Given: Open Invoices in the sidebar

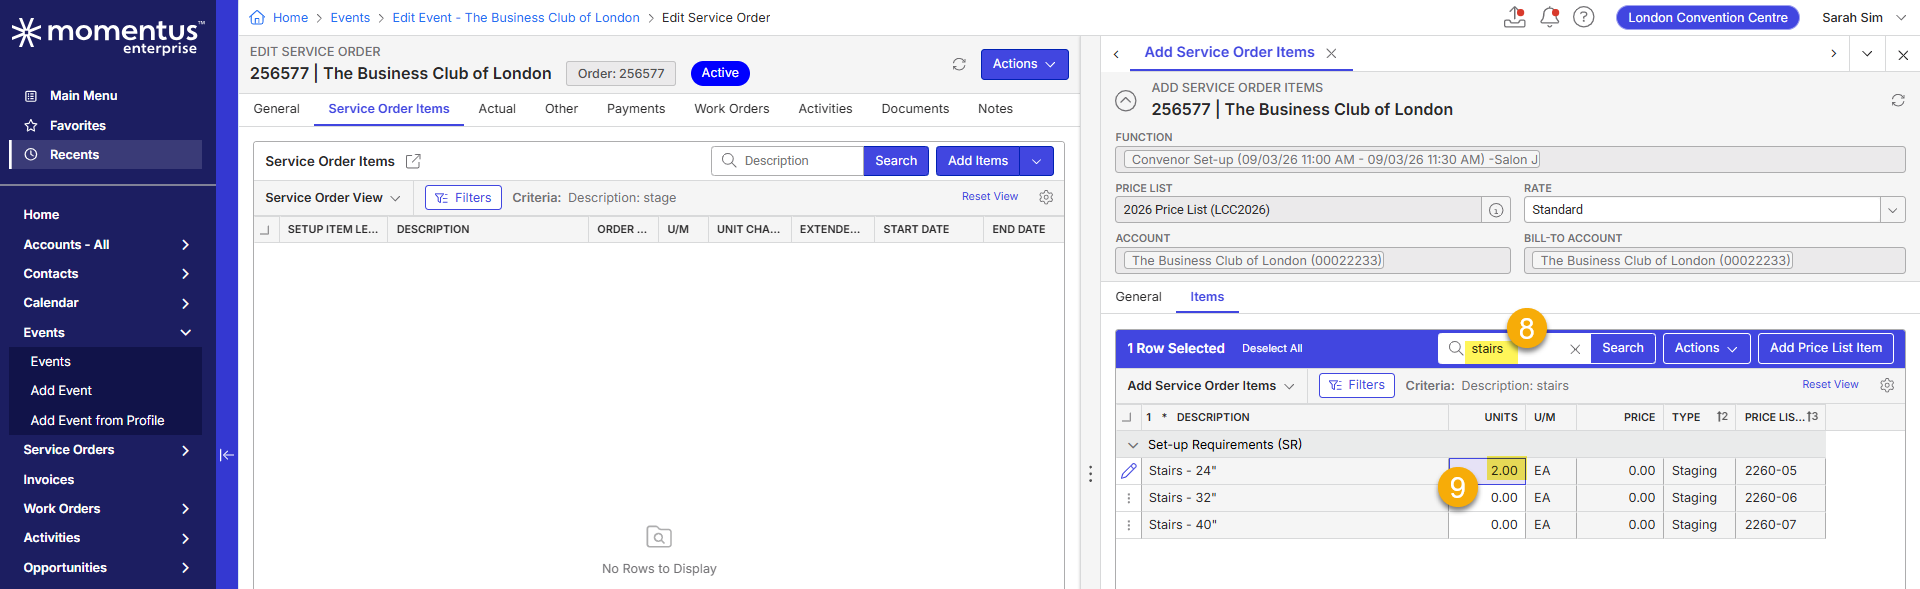Looking at the screenshot, I should point(49,480).
